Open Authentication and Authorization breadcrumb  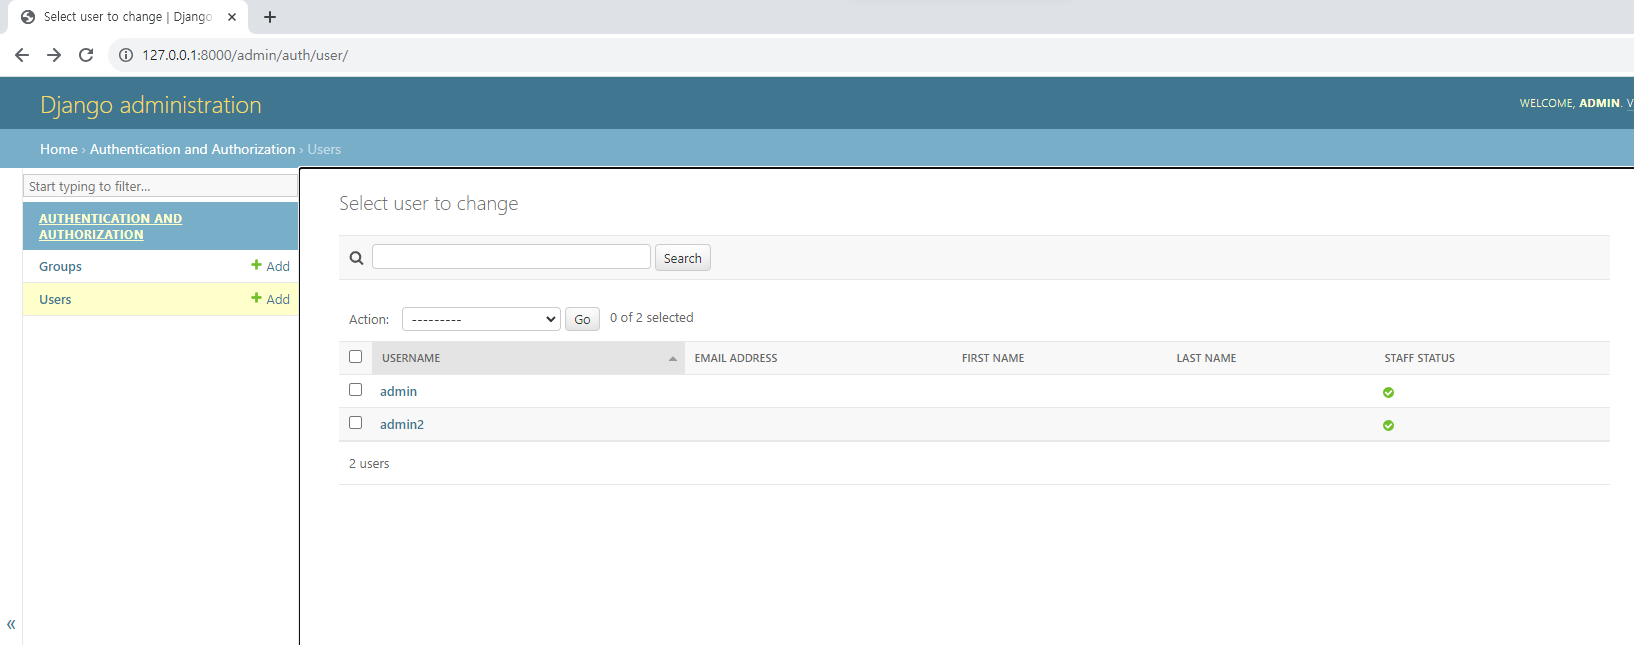(x=193, y=149)
